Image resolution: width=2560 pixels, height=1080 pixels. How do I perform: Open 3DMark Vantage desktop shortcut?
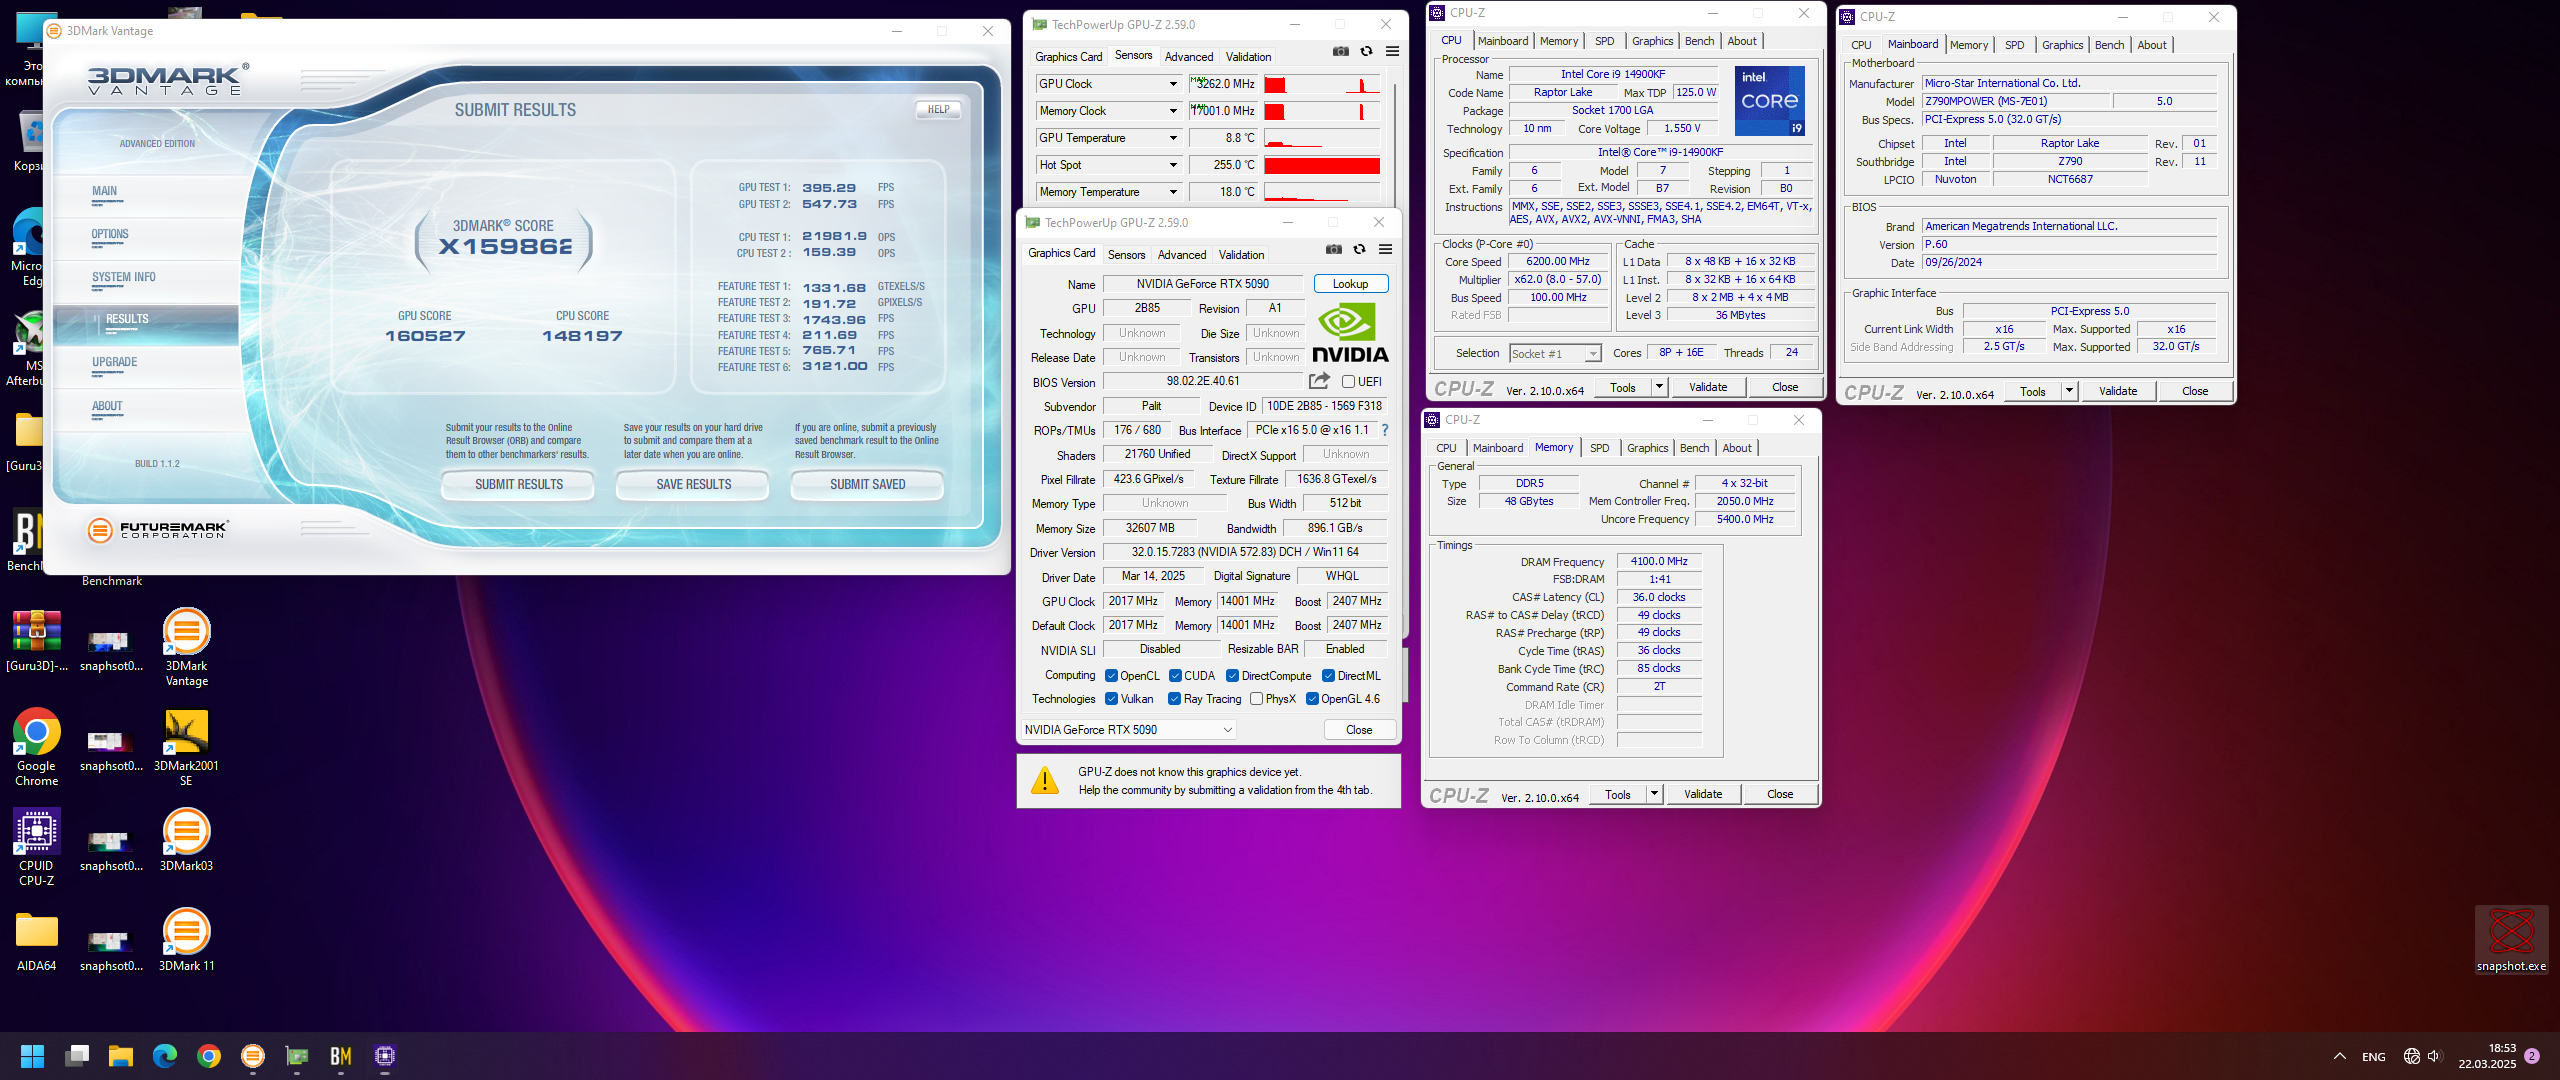pyautogui.click(x=187, y=647)
